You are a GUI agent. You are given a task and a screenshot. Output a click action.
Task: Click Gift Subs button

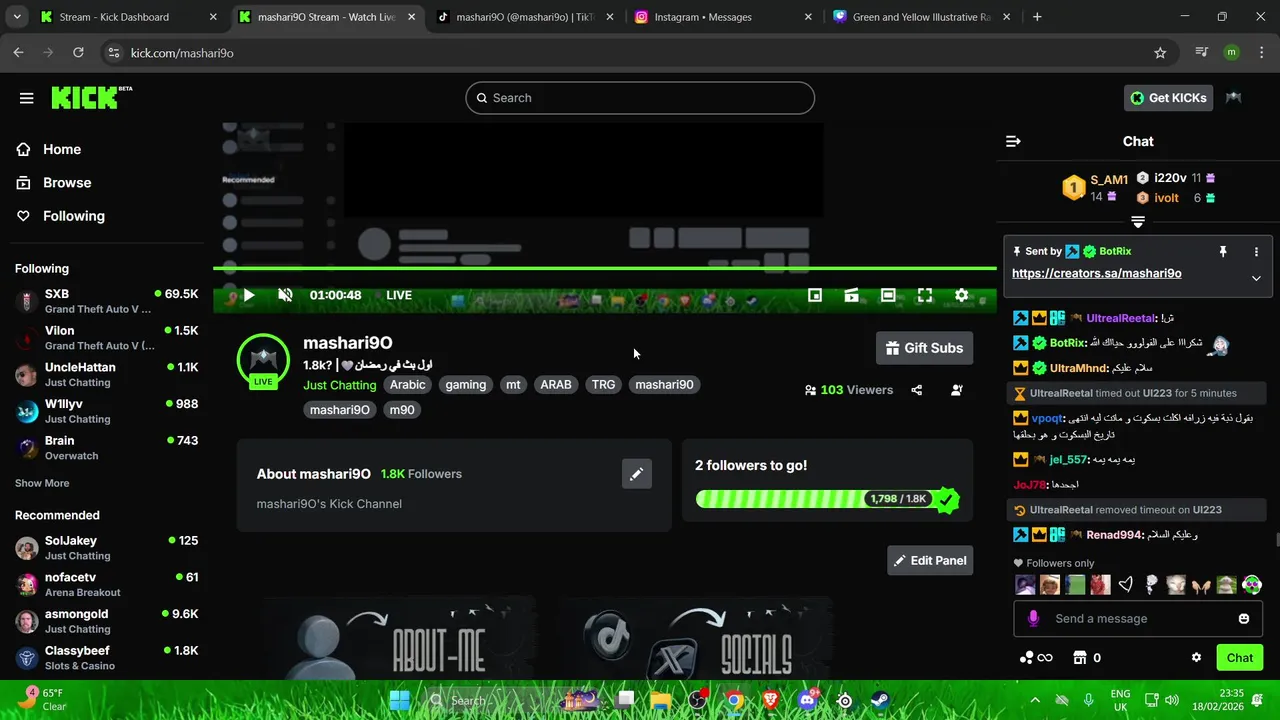924,348
